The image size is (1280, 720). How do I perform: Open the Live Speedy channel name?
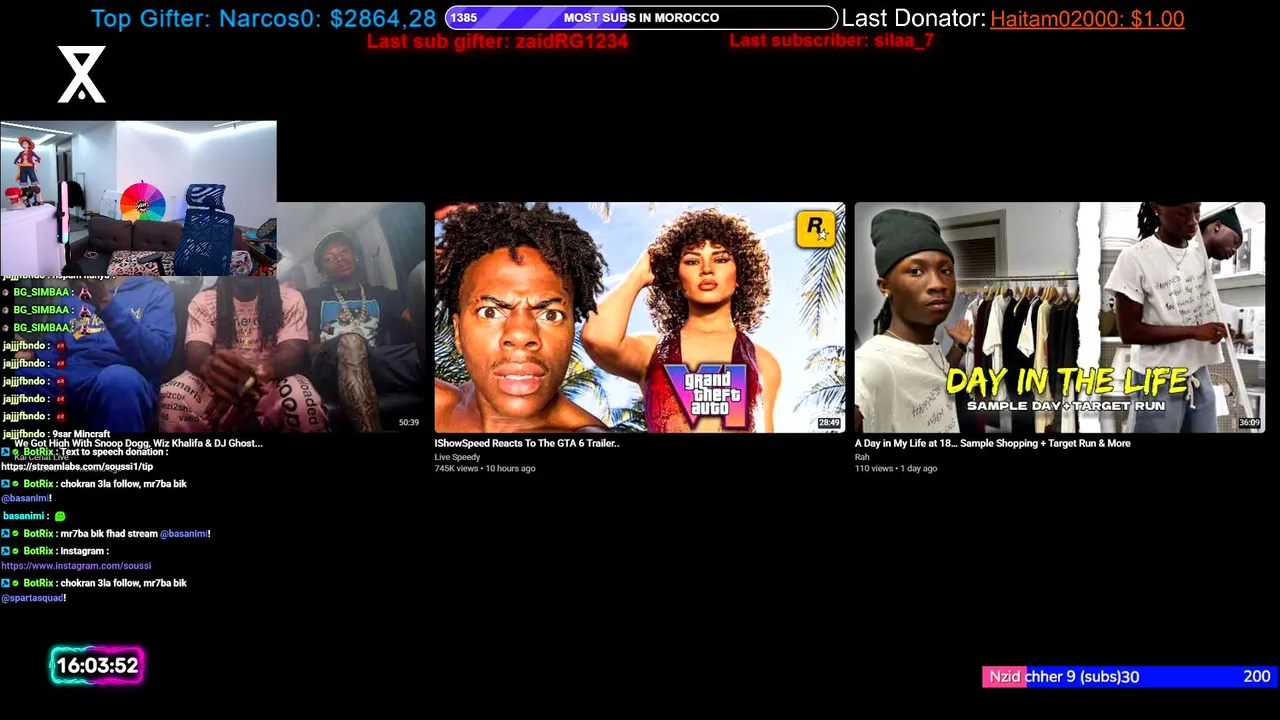457,457
